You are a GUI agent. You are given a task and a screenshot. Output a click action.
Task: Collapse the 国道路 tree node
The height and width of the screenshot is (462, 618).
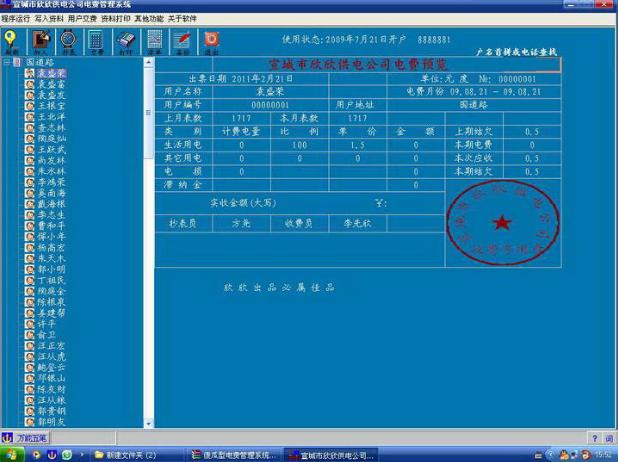pyautogui.click(x=8, y=62)
